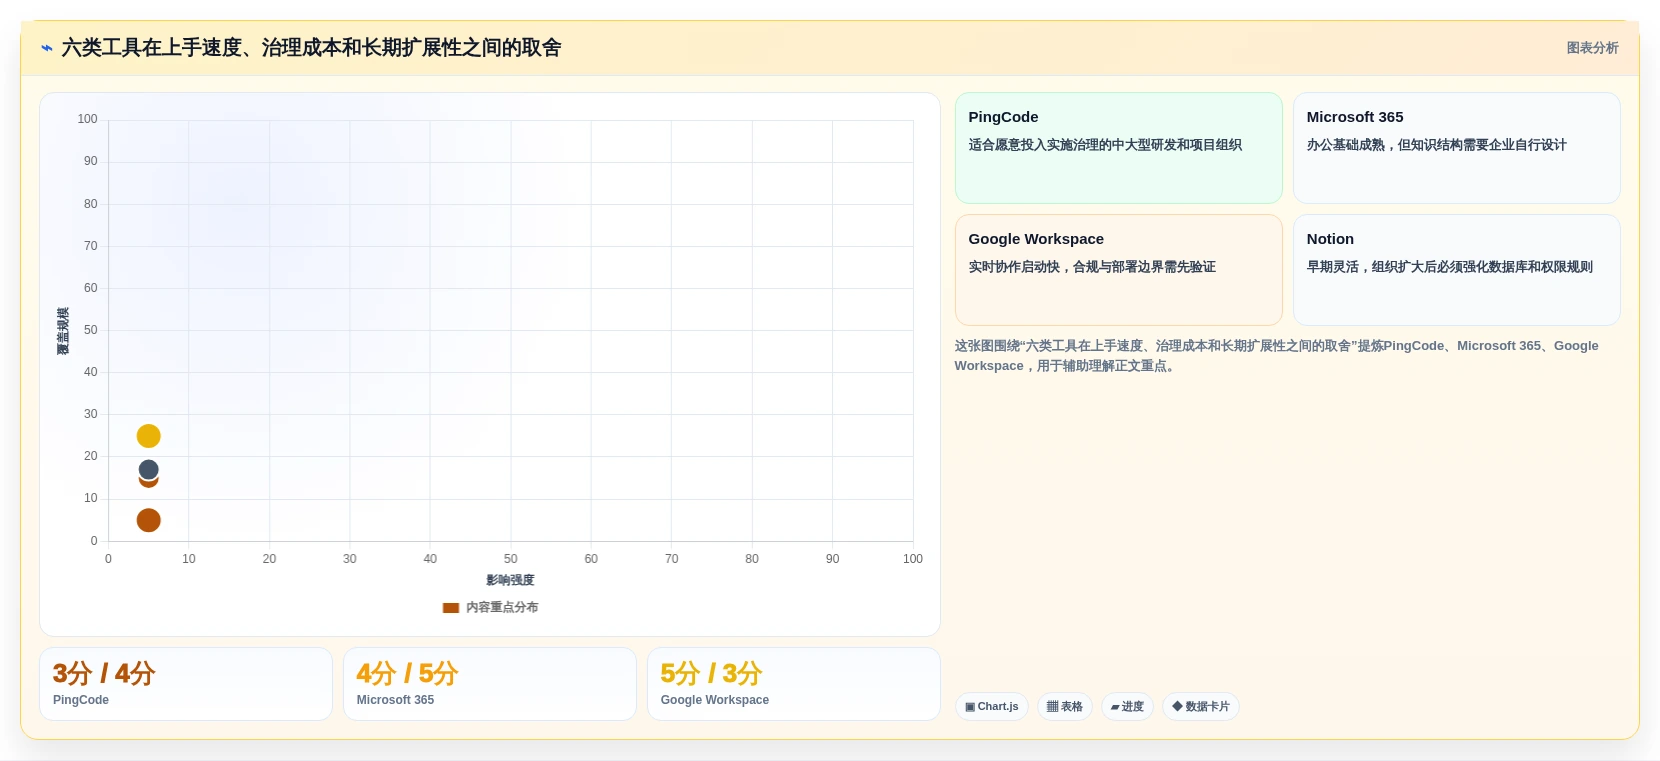Click the dark slate bubble data point

point(148,469)
